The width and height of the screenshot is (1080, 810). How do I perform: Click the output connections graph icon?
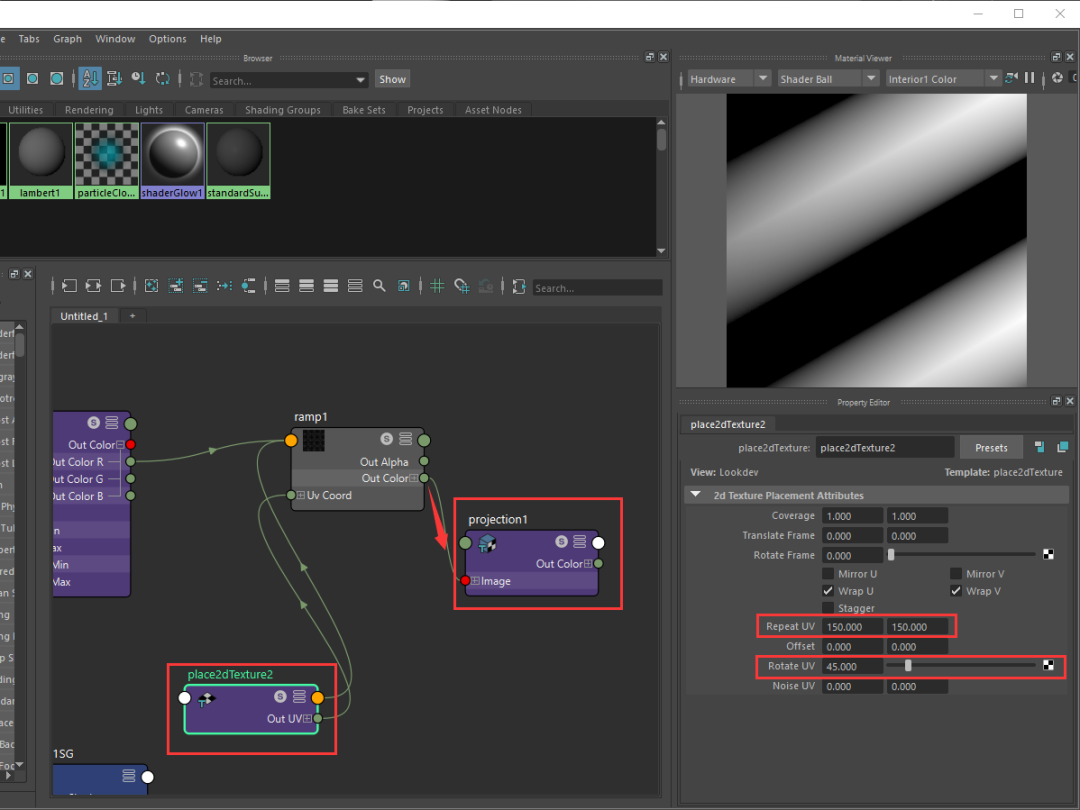pyautogui.click(x=118, y=285)
